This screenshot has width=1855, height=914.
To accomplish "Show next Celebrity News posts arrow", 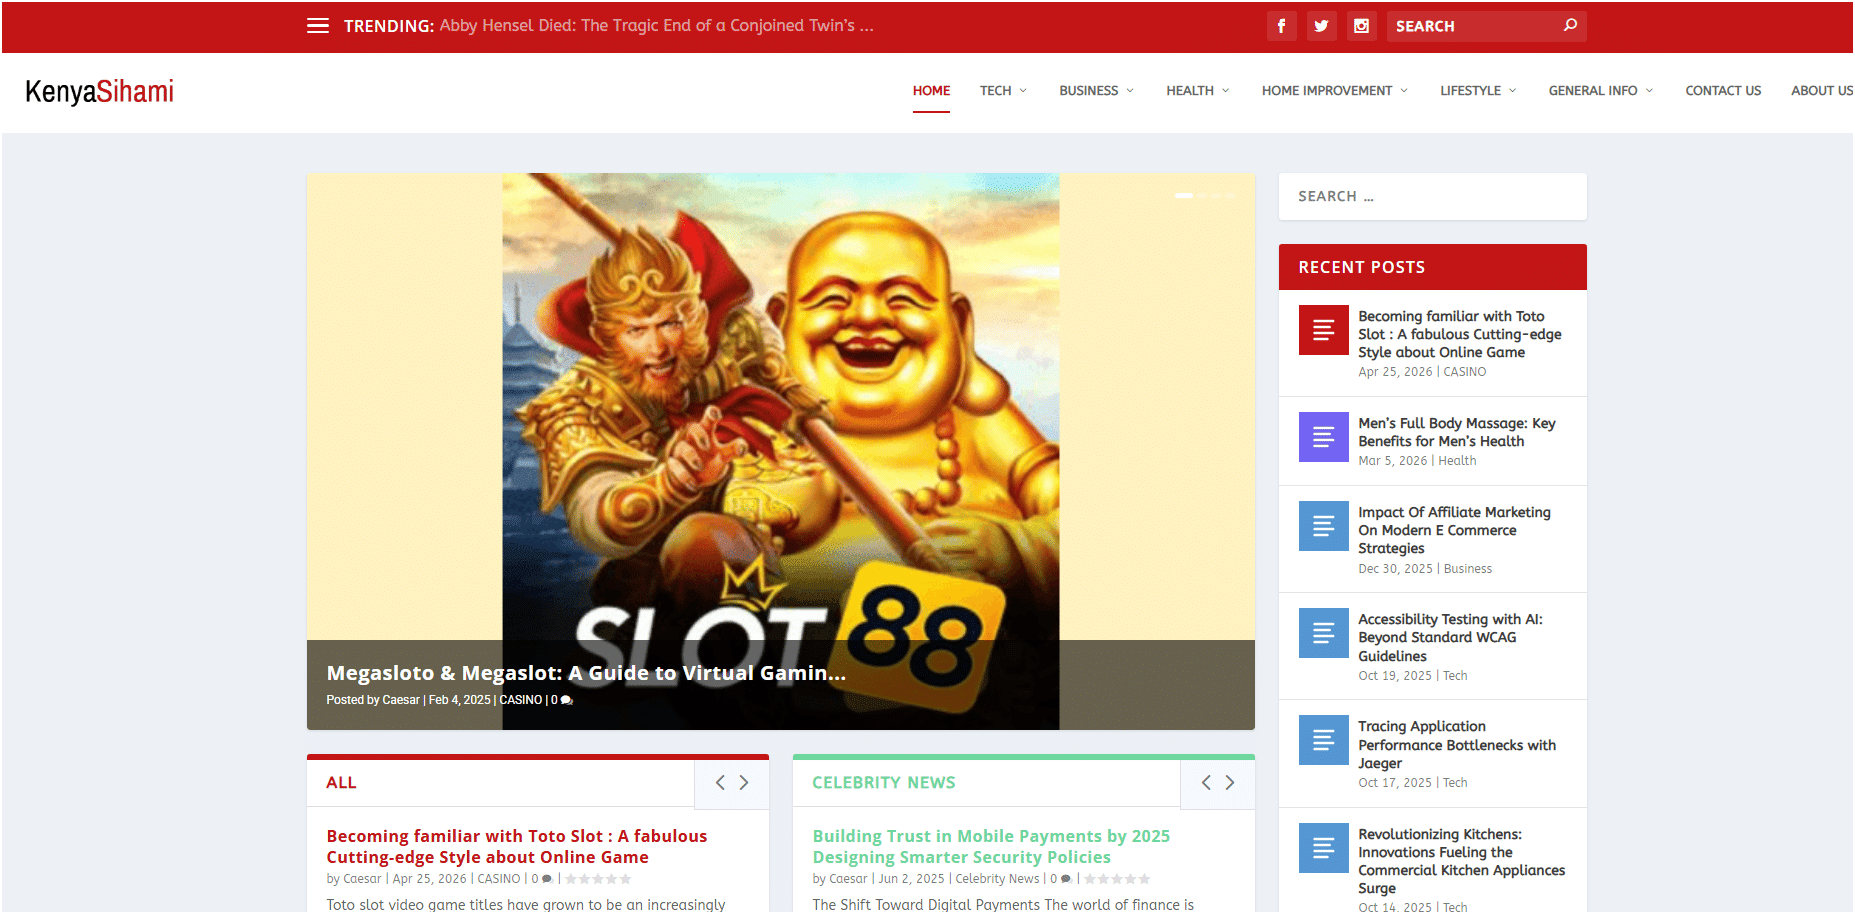I will click(x=1230, y=783).
